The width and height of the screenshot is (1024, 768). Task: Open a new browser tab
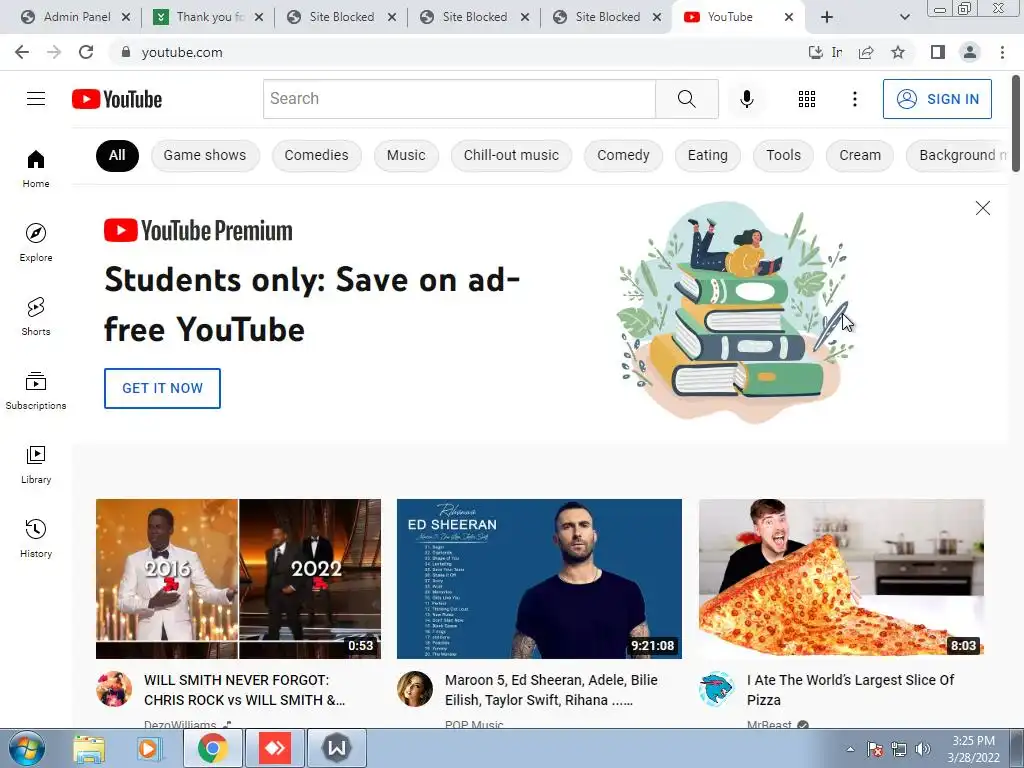[827, 17]
